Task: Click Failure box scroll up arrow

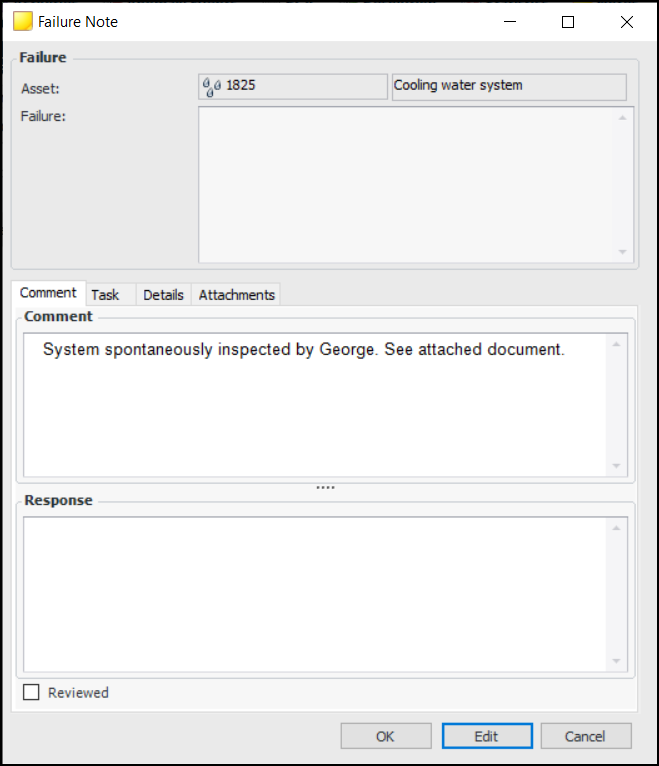Action: 622,117
